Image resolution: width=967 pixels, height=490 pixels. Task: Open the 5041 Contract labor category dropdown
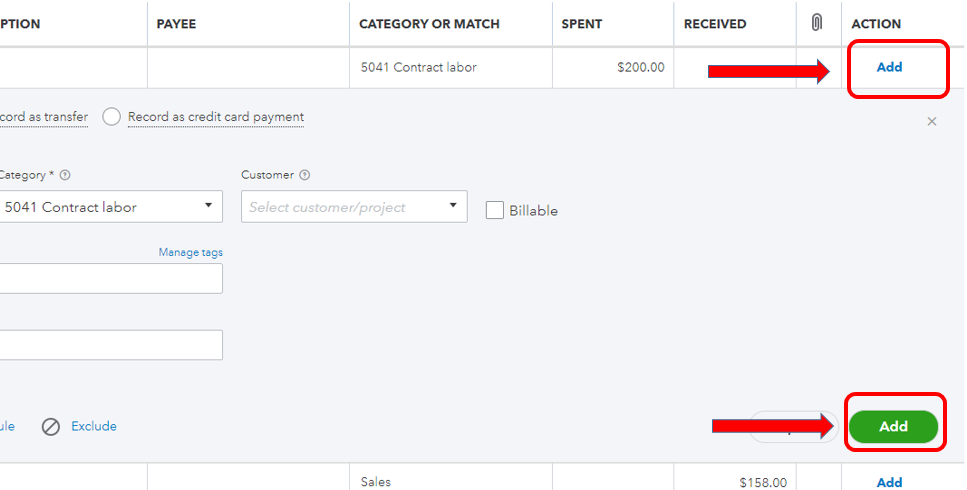click(208, 207)
